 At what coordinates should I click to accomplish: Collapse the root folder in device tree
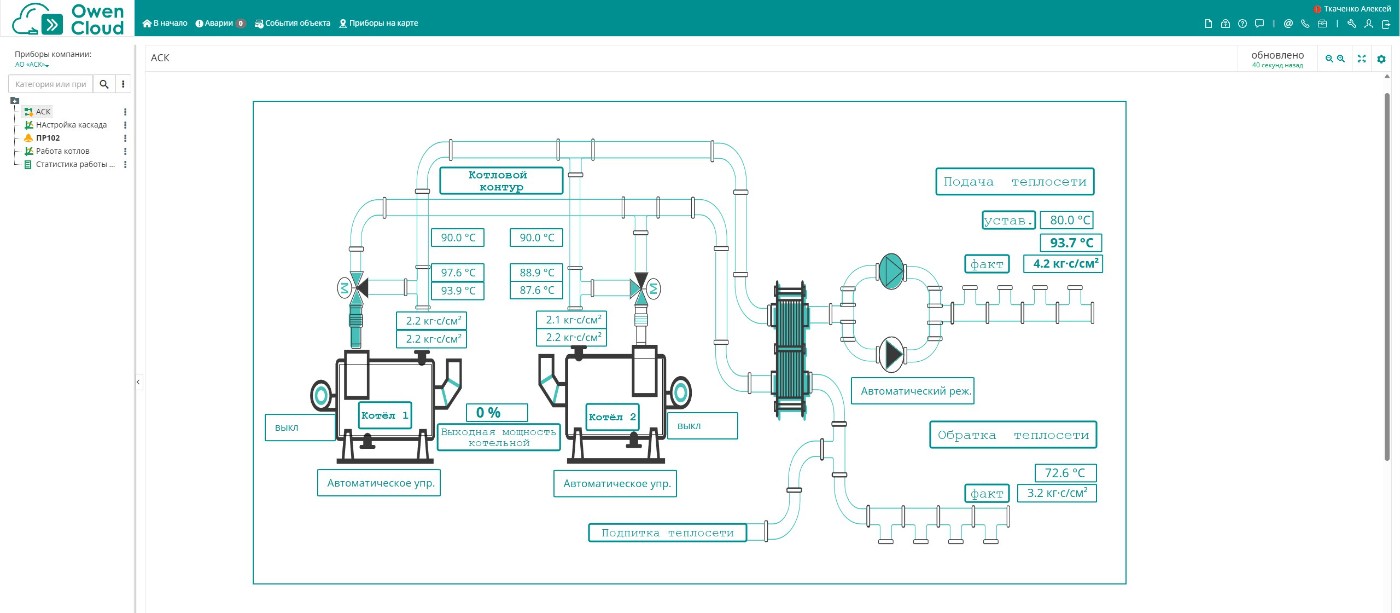(x=14, y=100)
